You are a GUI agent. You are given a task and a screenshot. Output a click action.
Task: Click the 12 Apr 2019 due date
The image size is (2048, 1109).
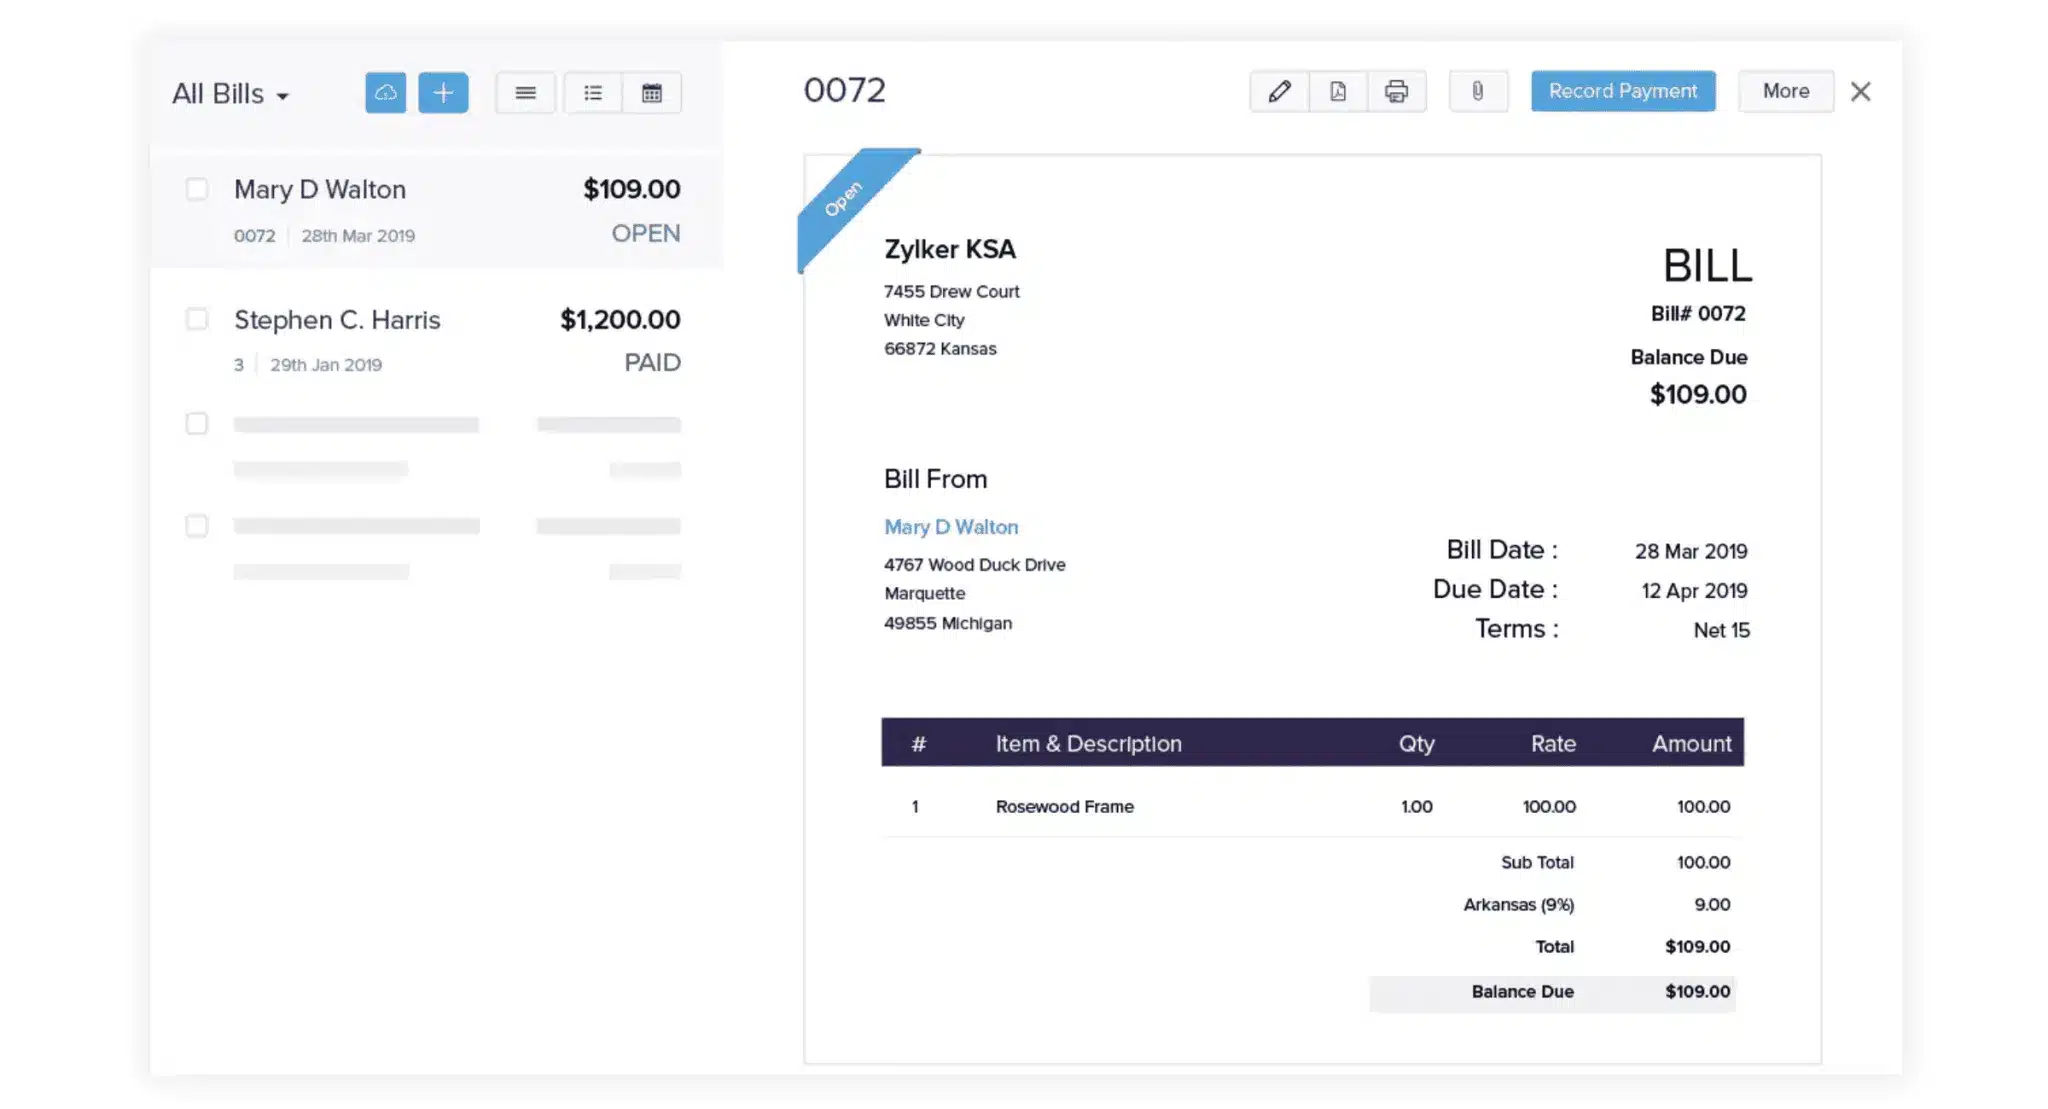pos(1694,591)
